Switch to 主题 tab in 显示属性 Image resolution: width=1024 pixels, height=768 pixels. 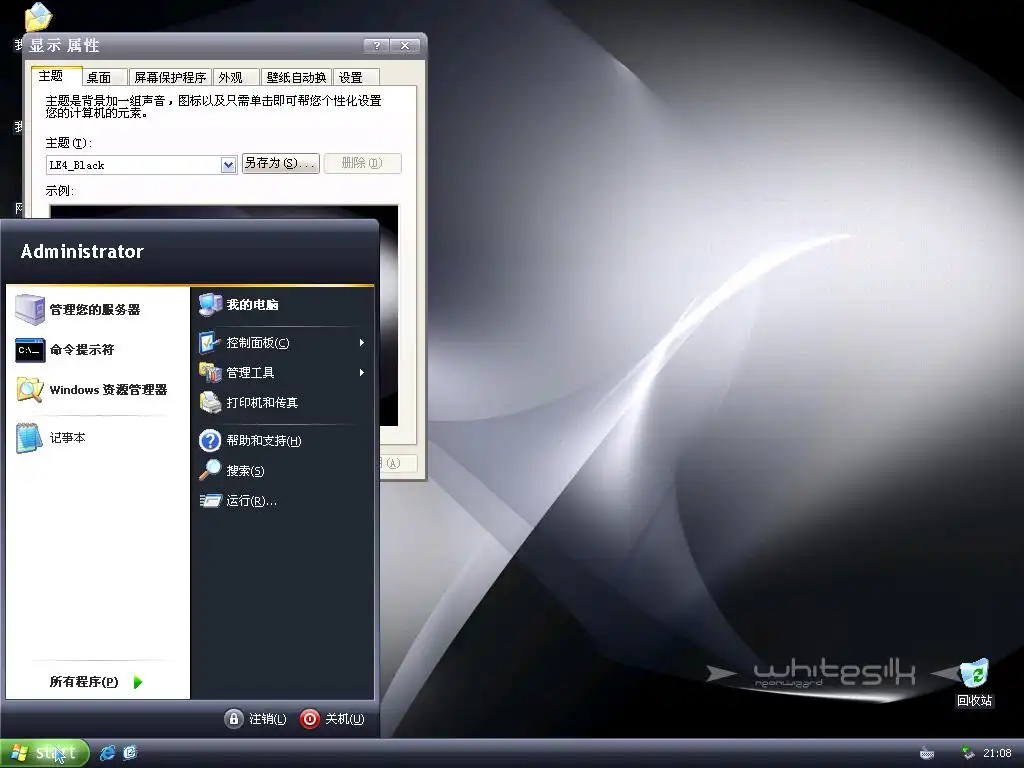coord(57,76)
